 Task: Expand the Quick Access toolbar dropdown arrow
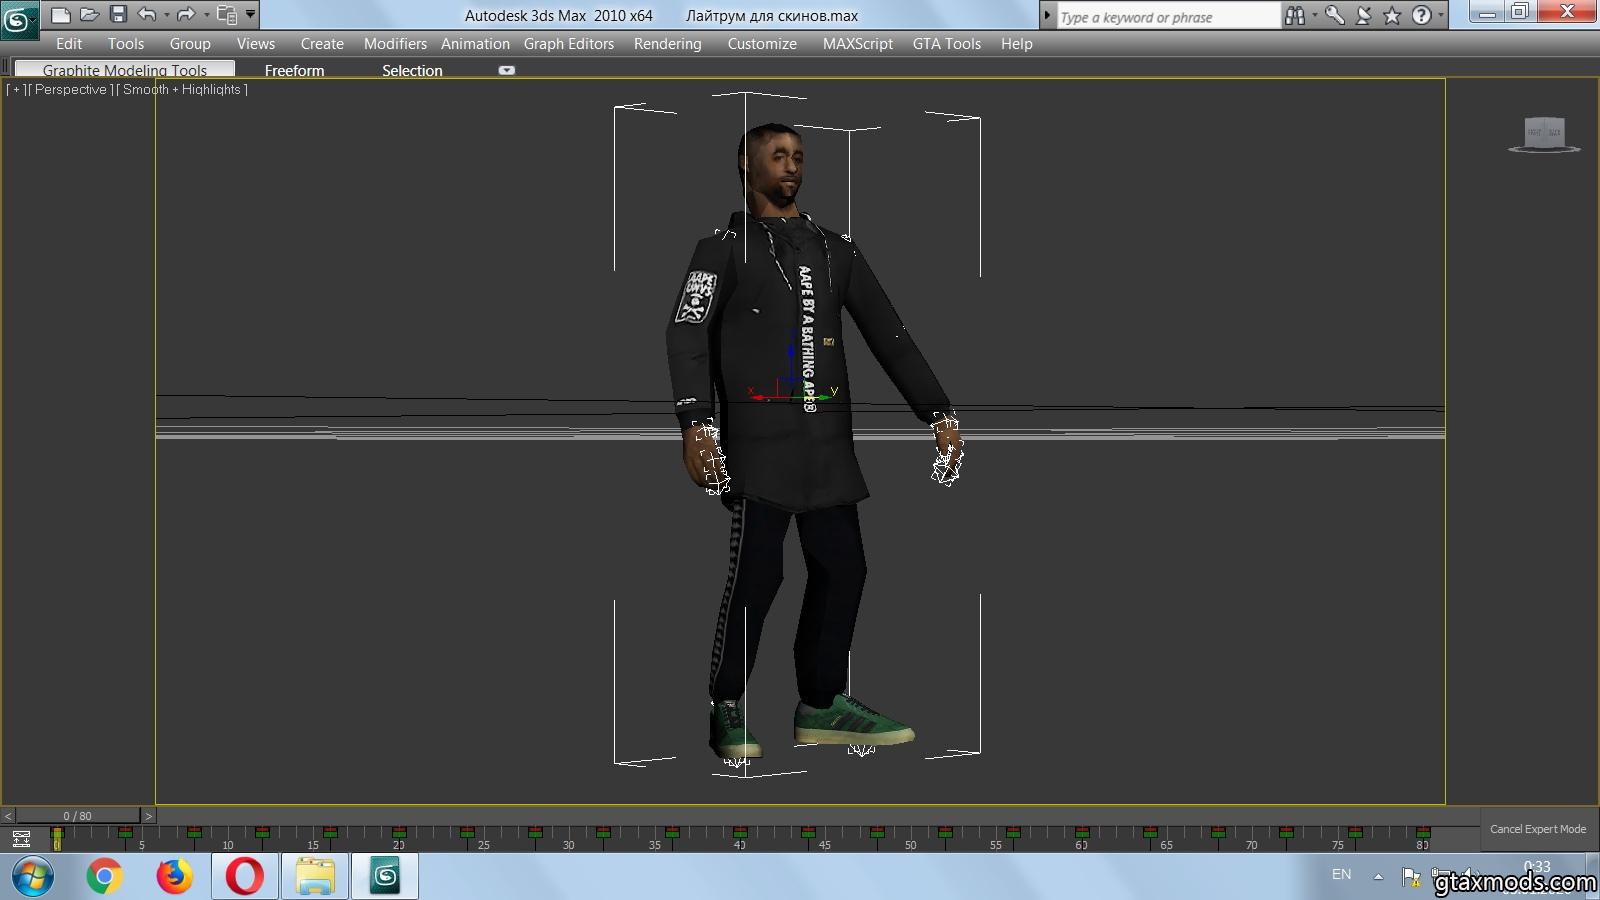(250, 15)
